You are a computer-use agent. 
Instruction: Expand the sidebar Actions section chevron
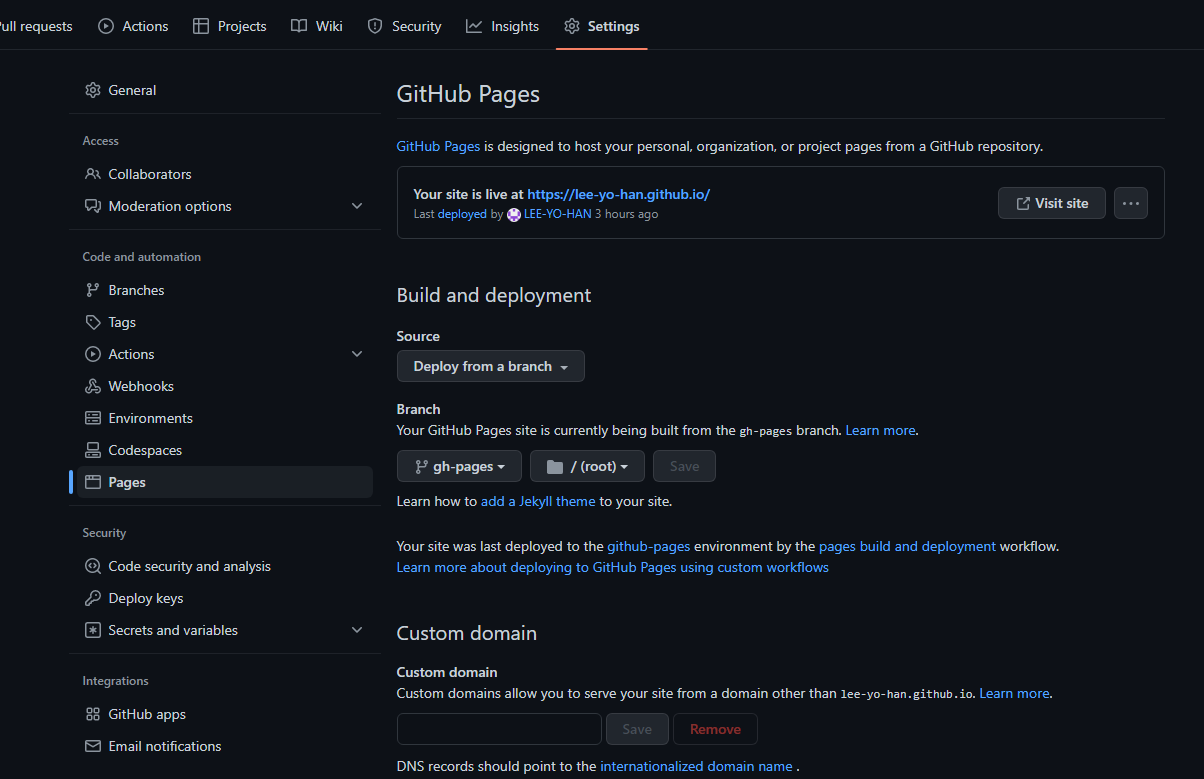click(x=357, y=354)
